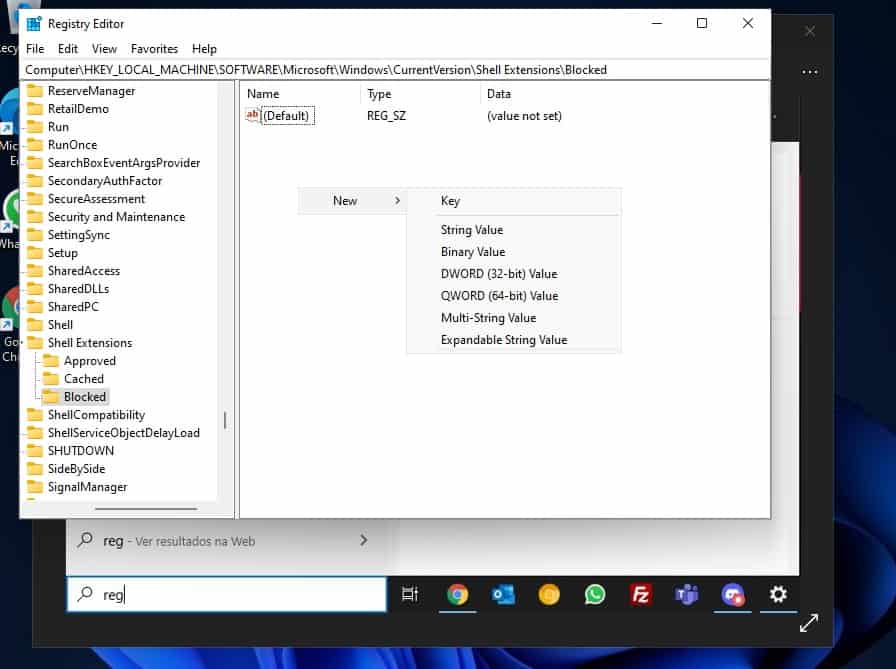Open the New submenu in context menu
Viewport: 896px width, 669px height.
(352, 201)
